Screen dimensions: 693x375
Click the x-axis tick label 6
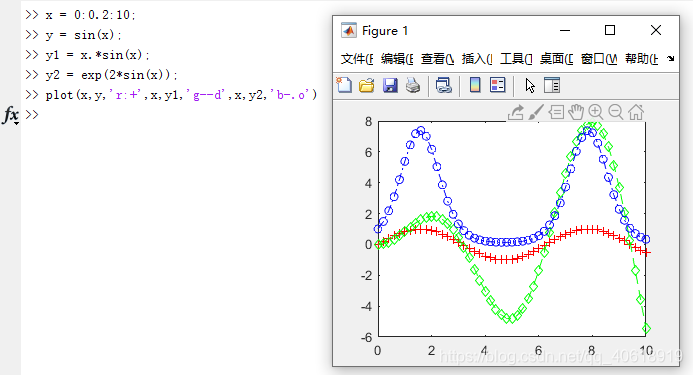538,351
